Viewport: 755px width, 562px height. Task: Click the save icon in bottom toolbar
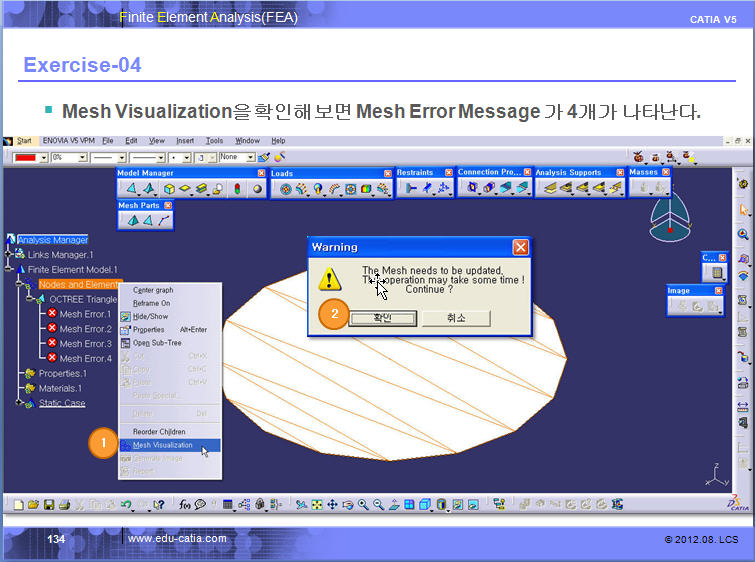pyautogui.click(x=49, y=505)
